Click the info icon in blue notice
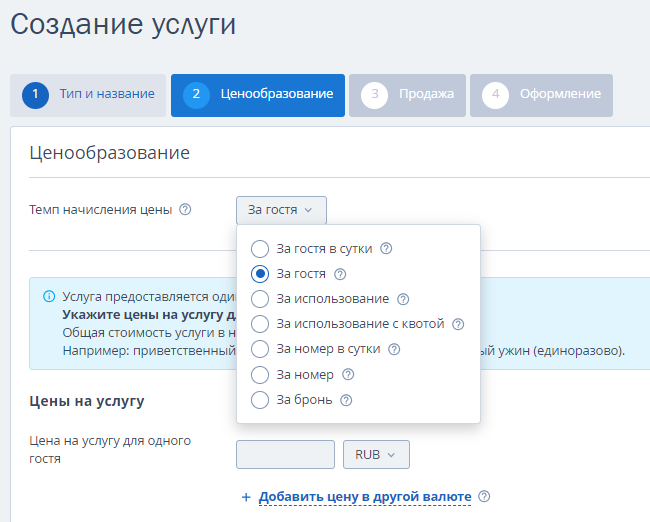Viewport: 650px width, 522px height. coord(49,296)
